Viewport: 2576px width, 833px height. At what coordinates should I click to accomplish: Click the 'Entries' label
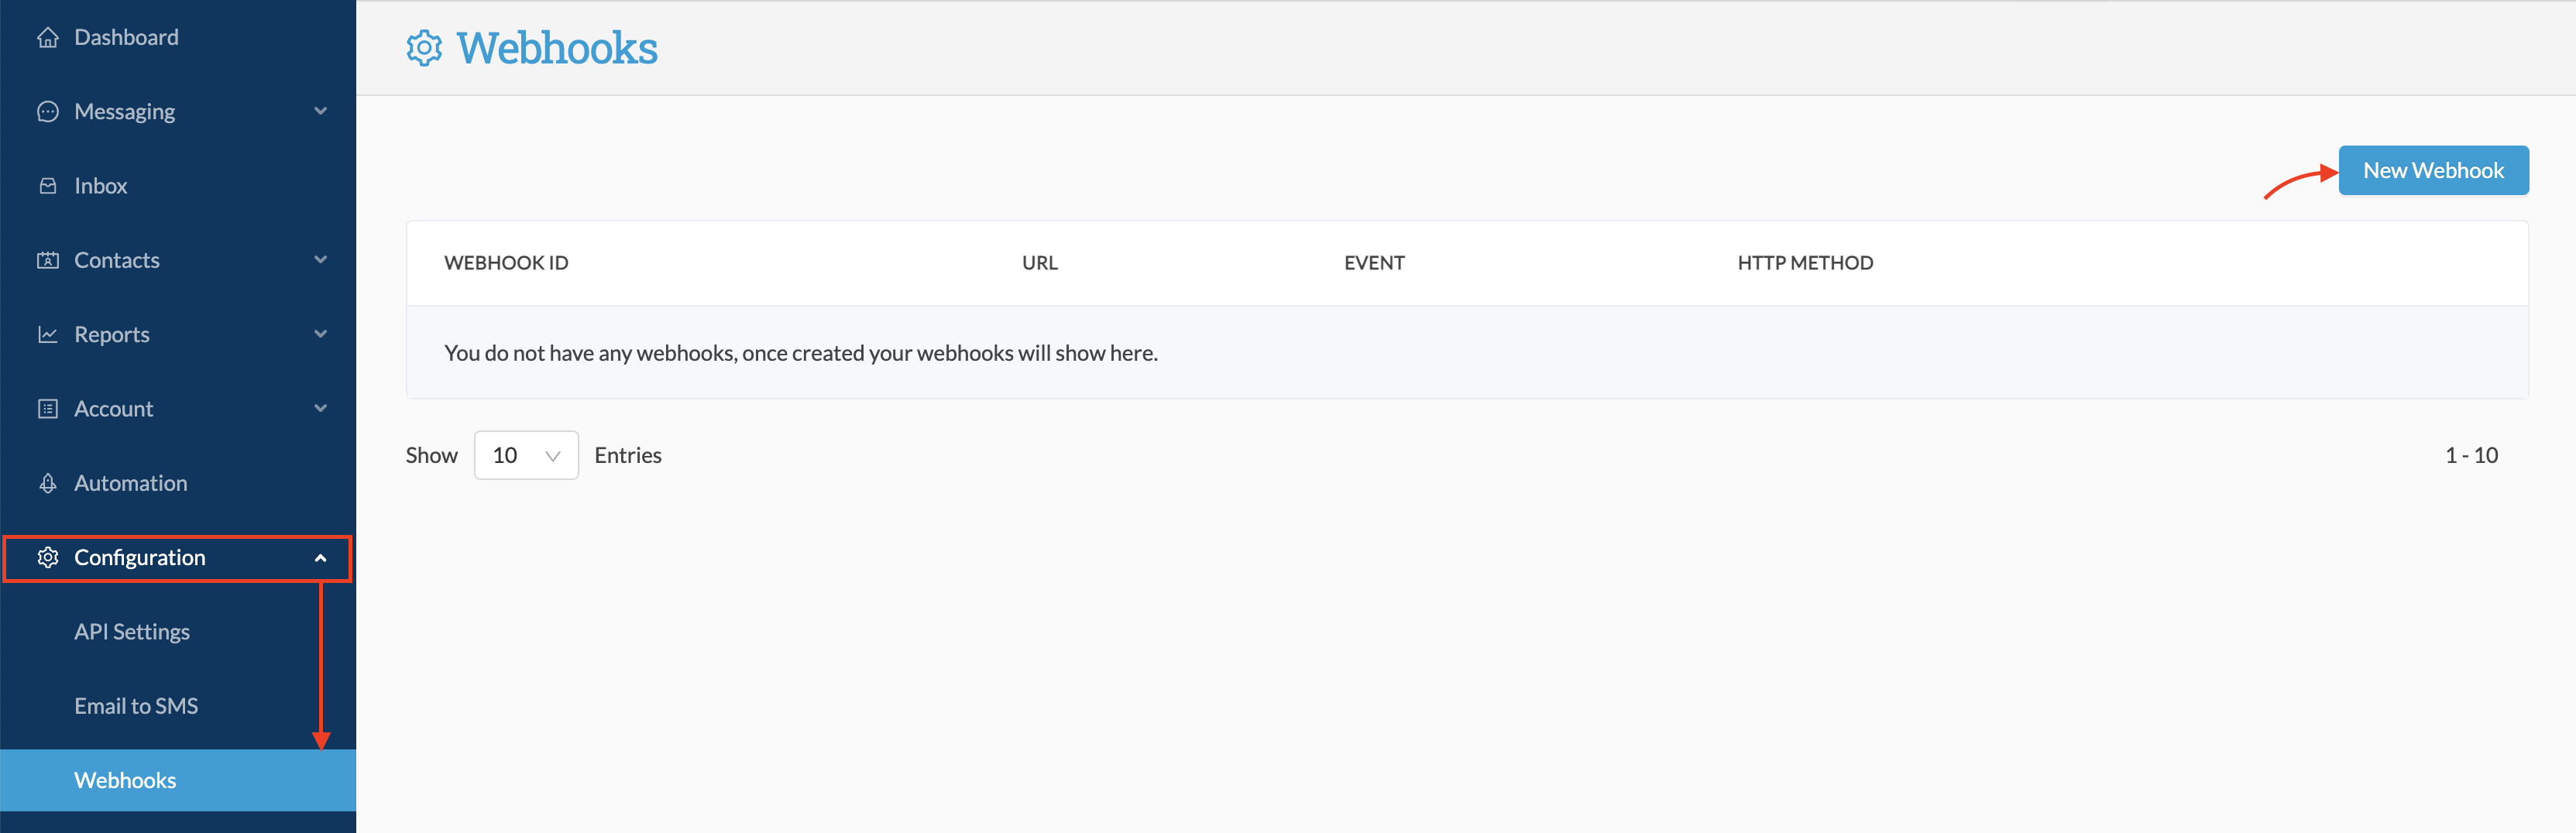[628, 455]
